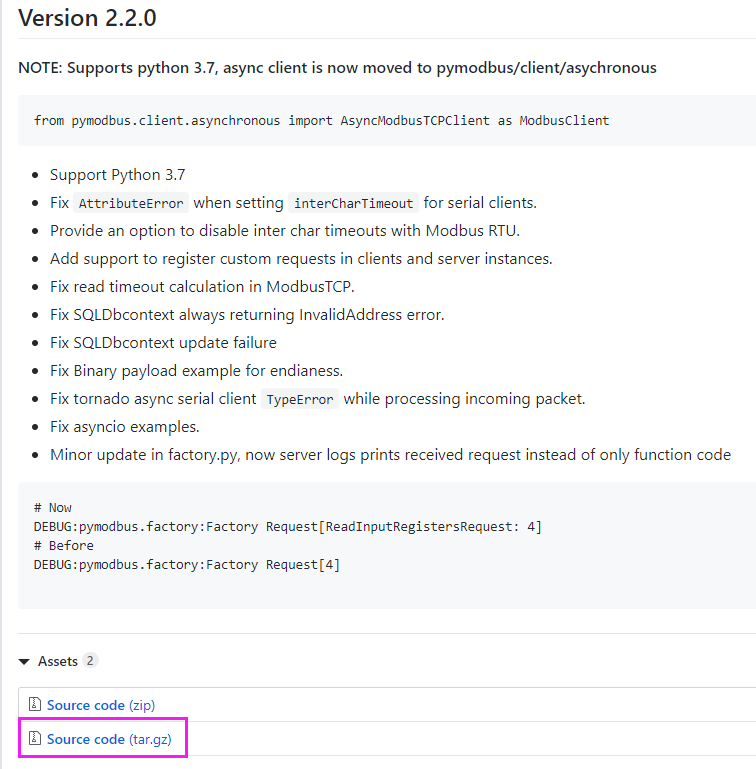Click the AttributeError inline code tag
Screen dimensions: 756x769
(131, 203)
